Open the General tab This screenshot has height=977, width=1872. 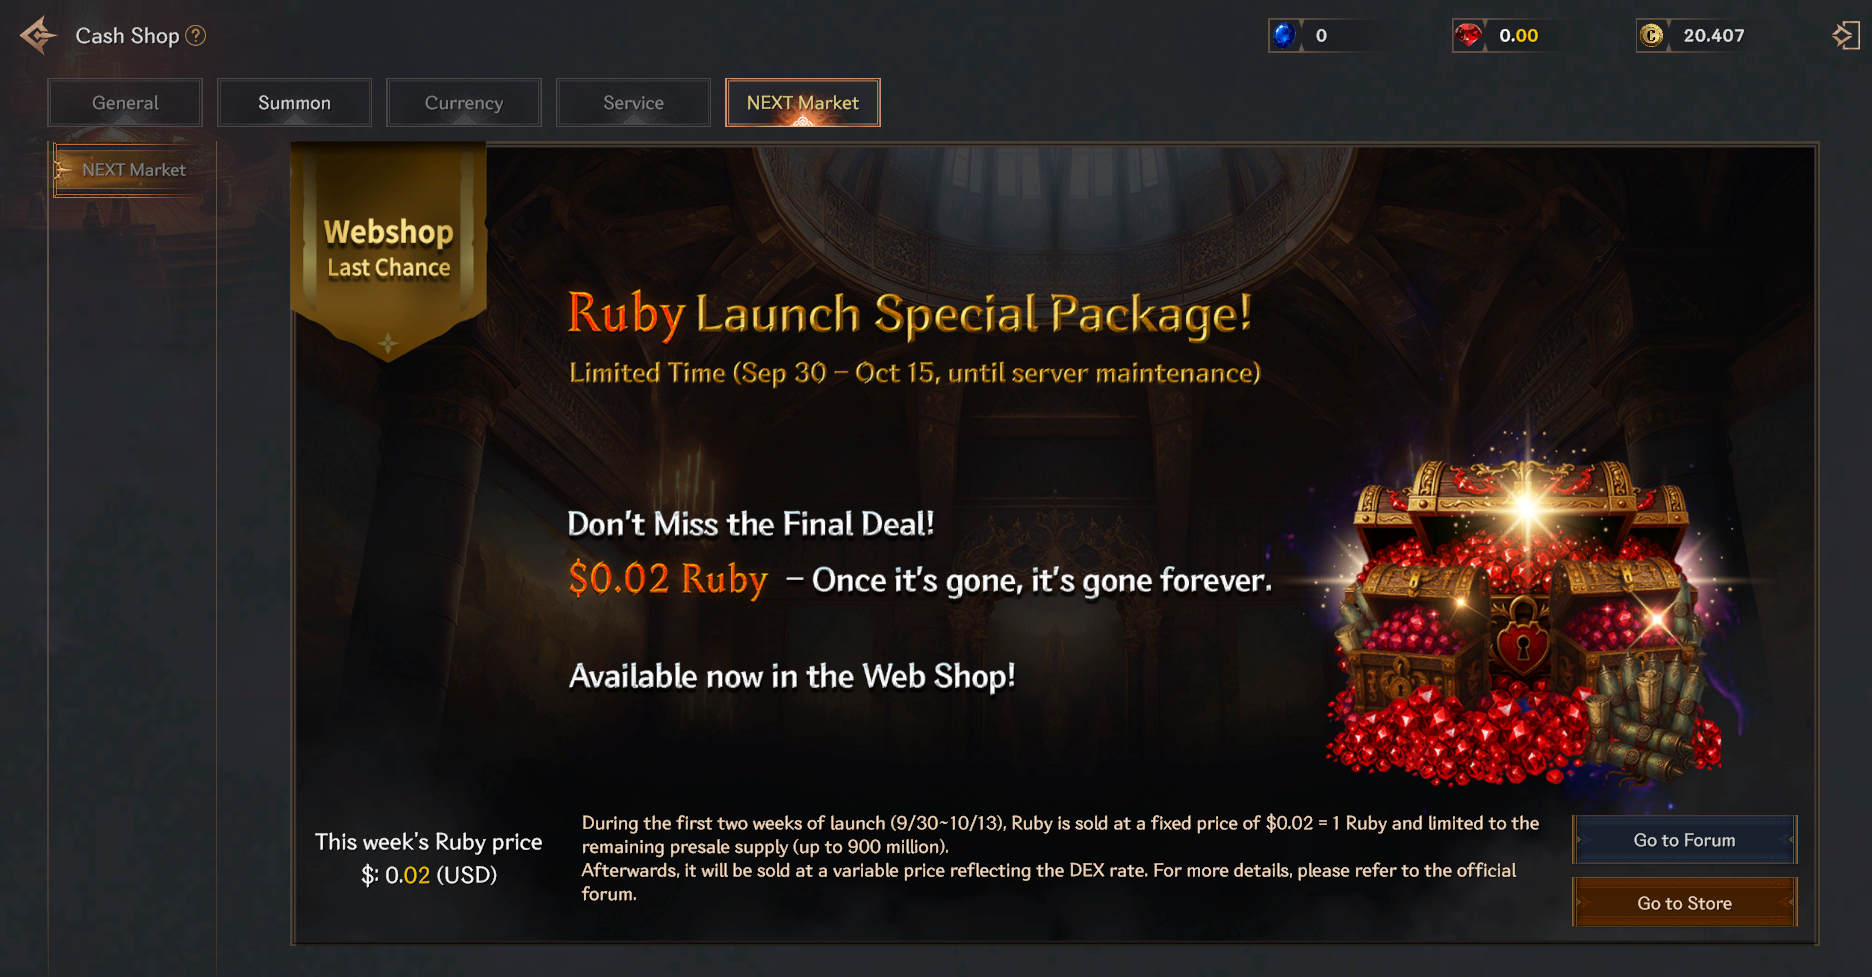[x=125, y=102]
